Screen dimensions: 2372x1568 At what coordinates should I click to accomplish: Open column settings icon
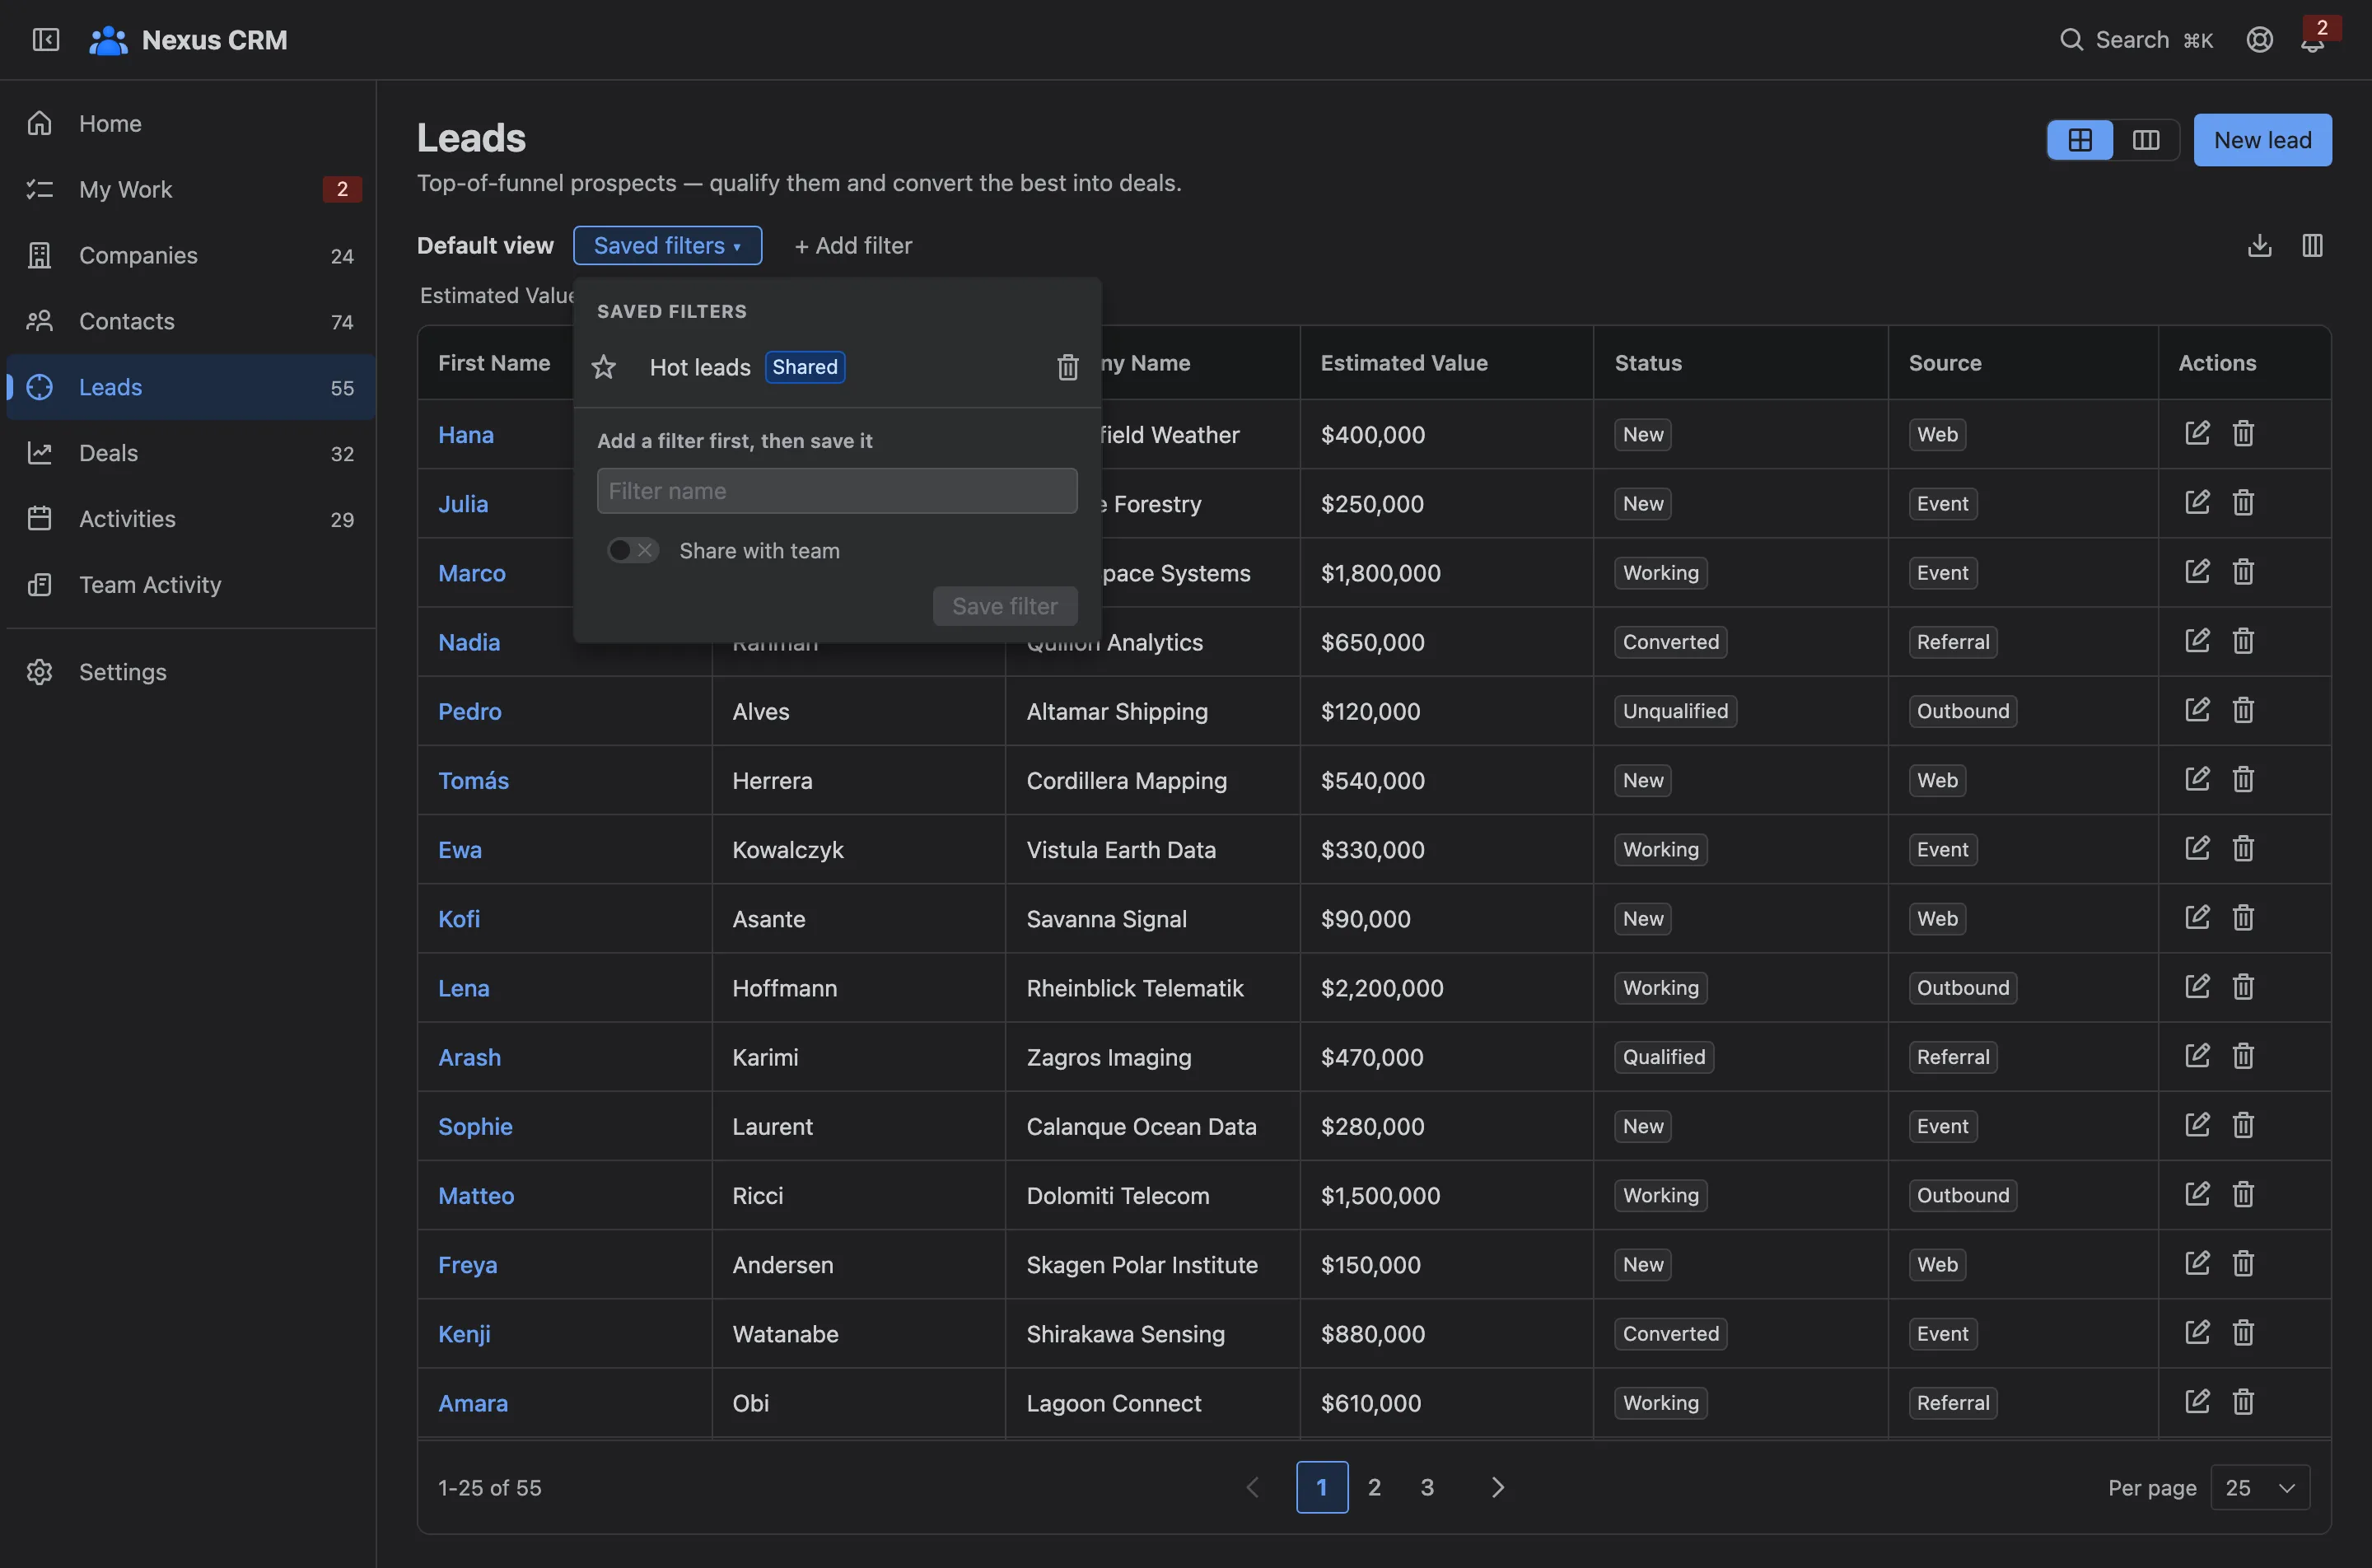2312,245
